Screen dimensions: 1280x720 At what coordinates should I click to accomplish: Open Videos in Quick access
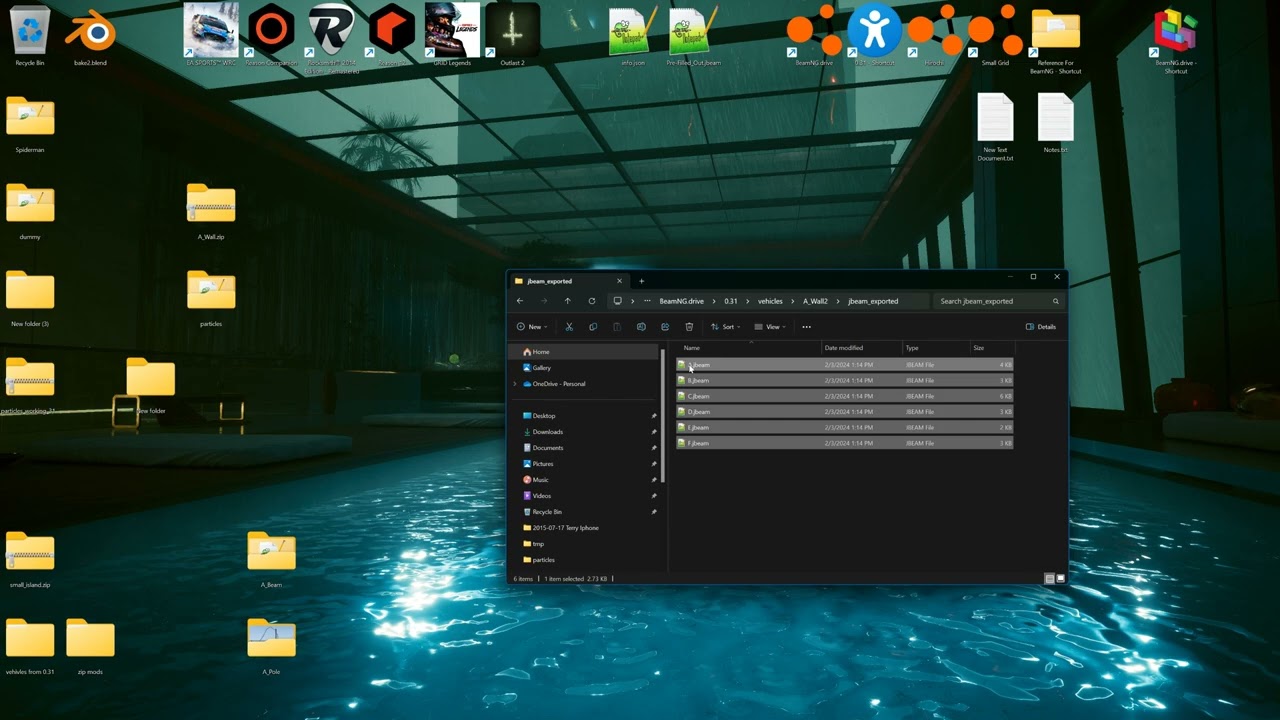click(585, 496)
